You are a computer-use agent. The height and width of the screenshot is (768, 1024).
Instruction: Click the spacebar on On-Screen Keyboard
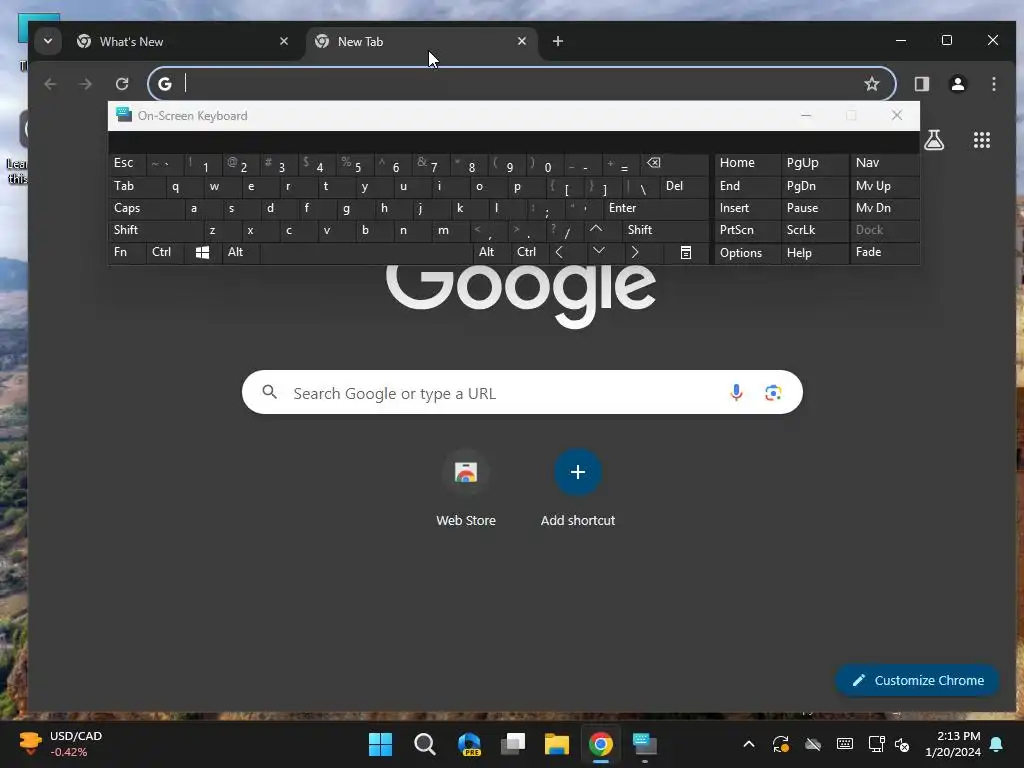pos(366,252)
